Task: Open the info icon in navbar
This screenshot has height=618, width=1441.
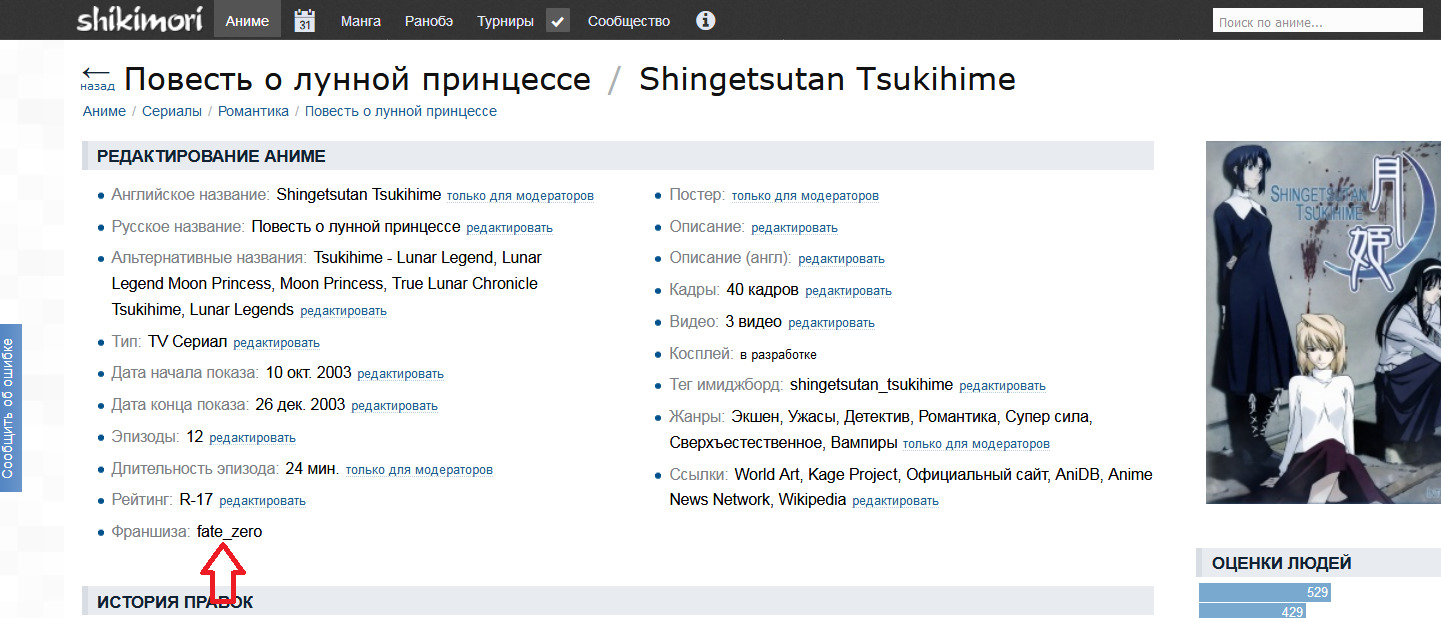Action: [x=705, y=21]
